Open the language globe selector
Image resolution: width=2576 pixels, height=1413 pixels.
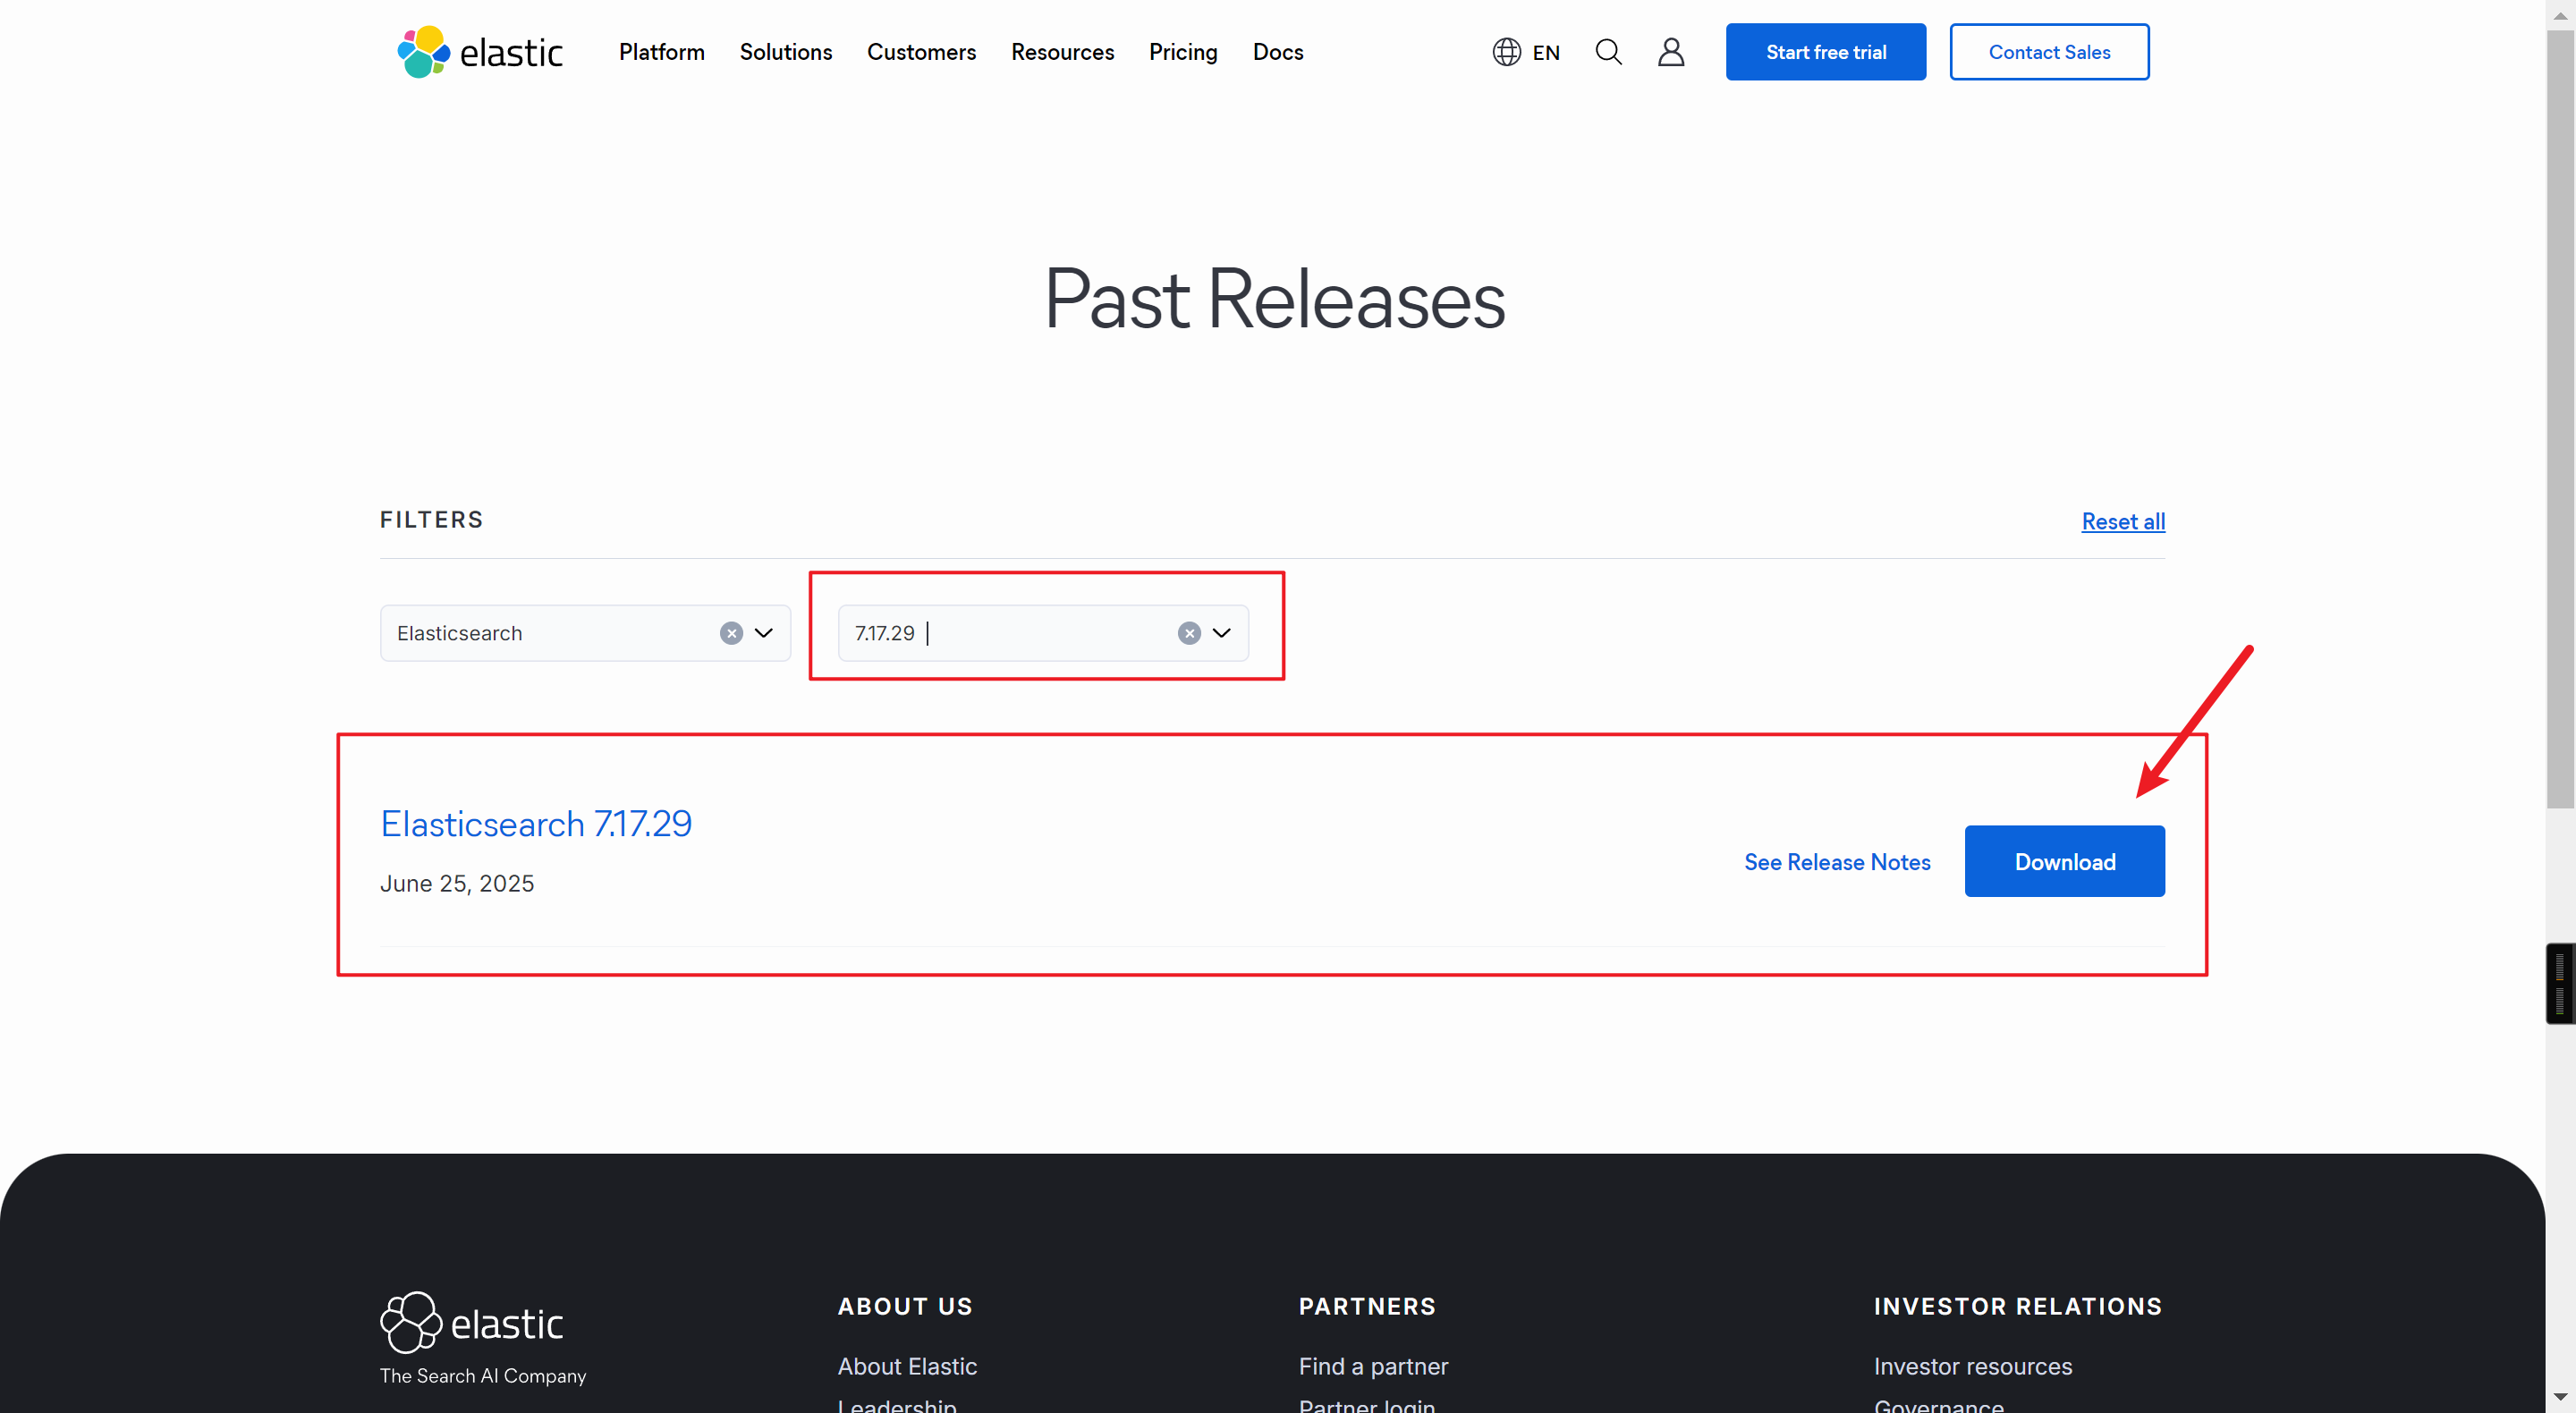pos(1506,52)
